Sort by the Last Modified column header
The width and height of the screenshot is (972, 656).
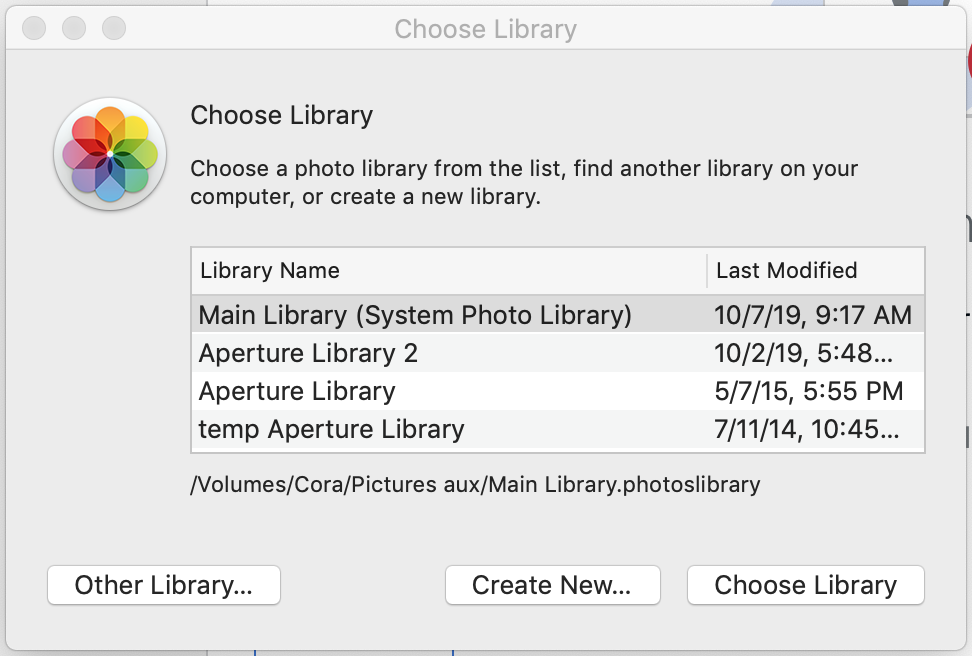[x=787, y=271]
